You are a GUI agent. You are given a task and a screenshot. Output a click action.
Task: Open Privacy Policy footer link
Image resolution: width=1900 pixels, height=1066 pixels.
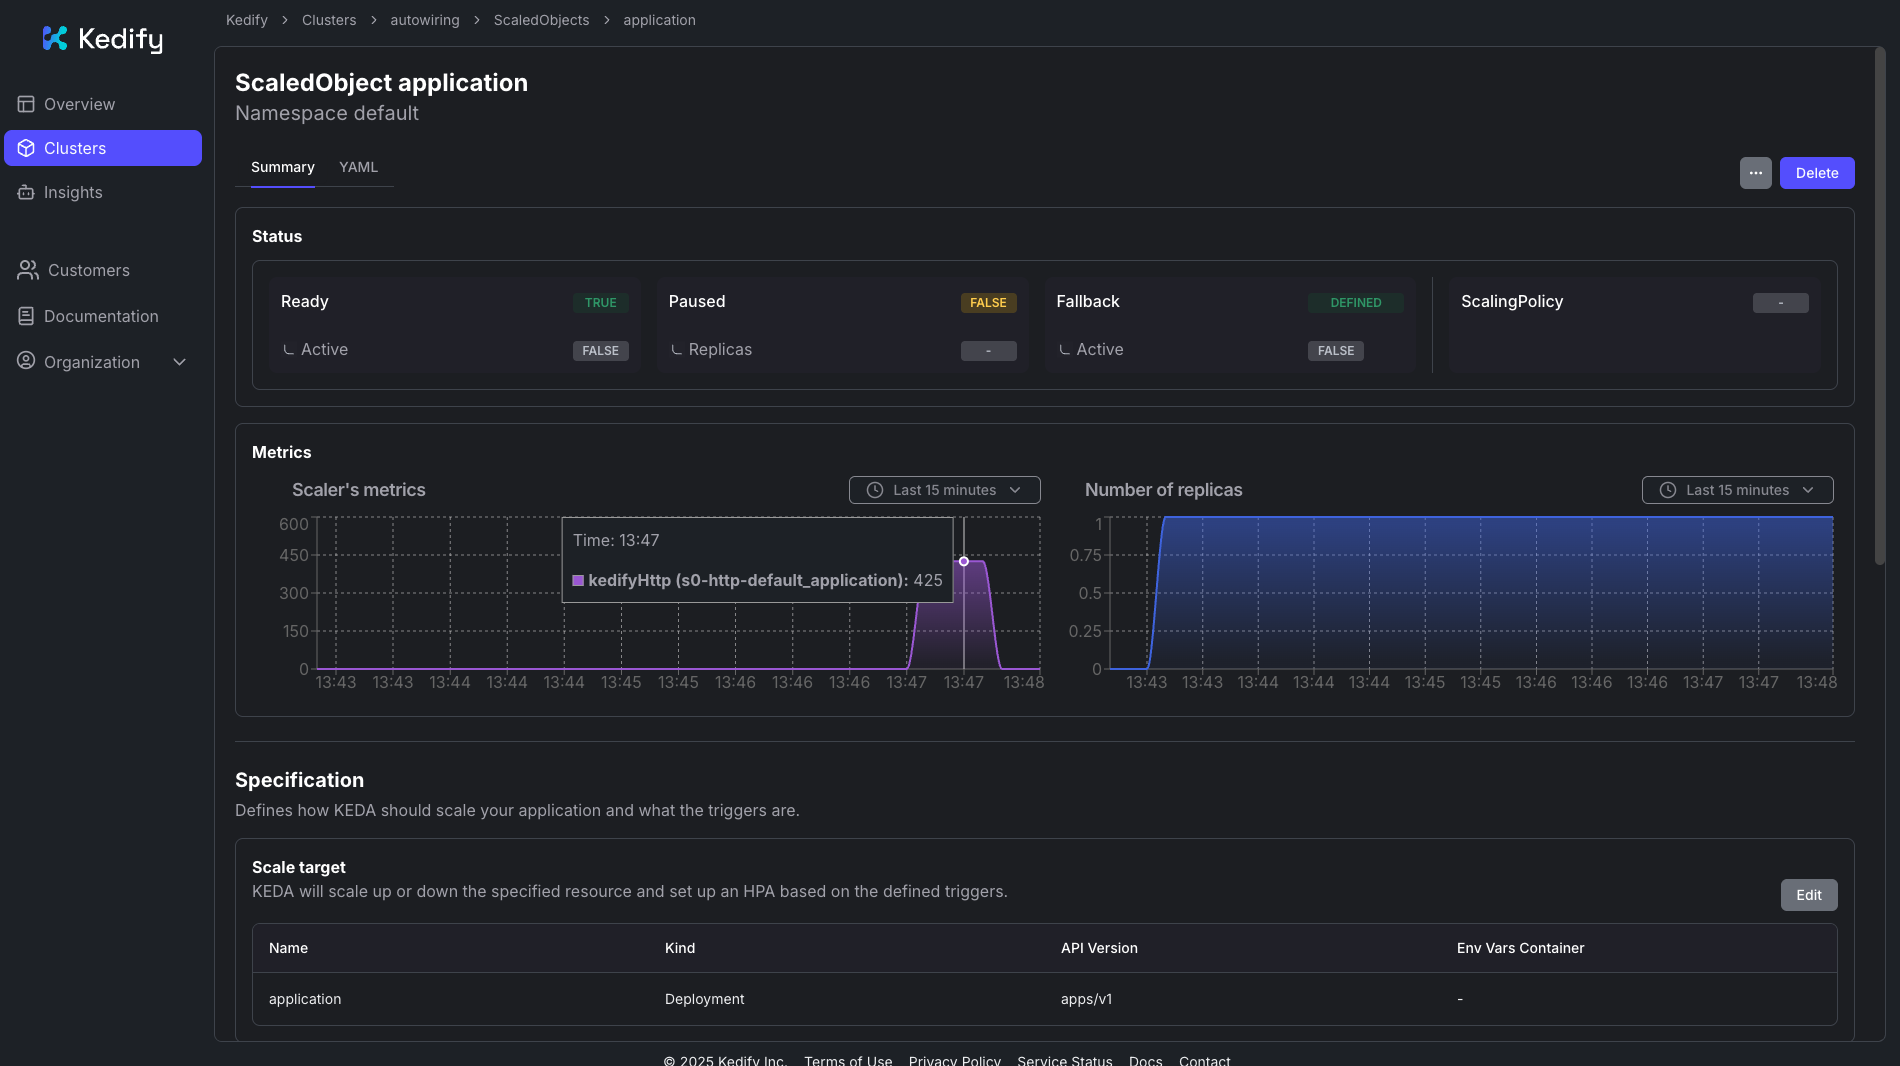[x=954, y=1060]
